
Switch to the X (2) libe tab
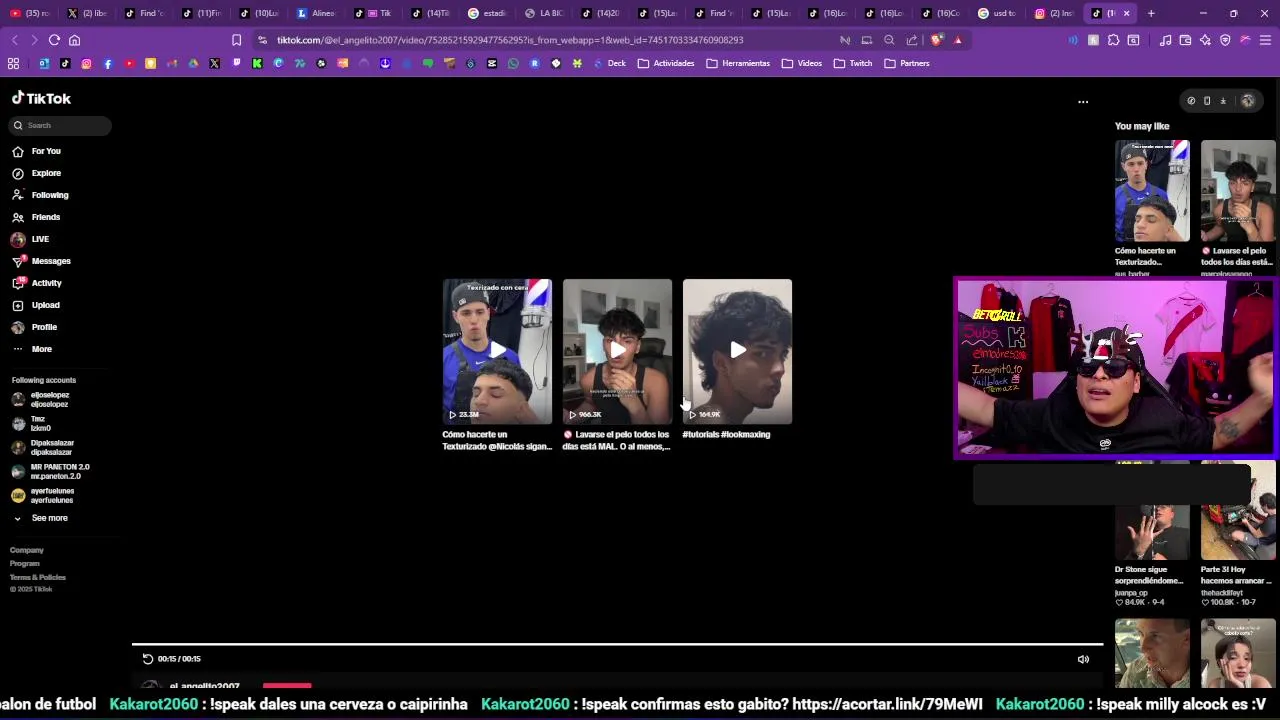coord(88,13)
